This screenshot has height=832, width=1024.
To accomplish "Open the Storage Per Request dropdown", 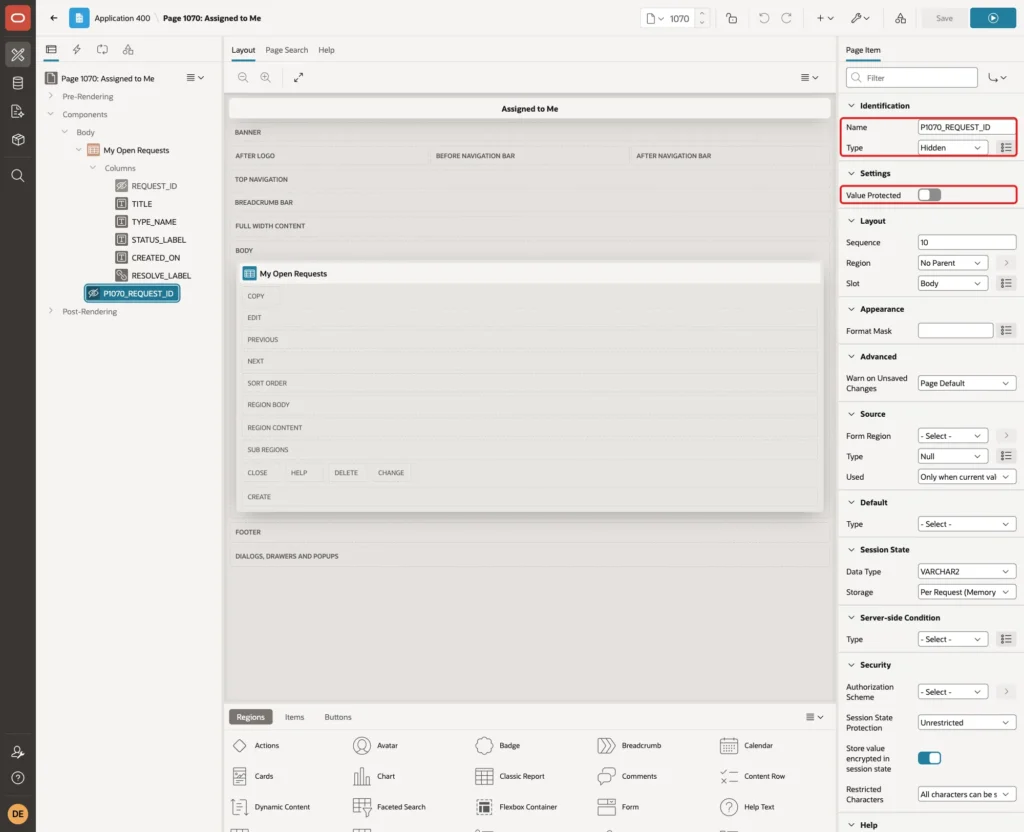I will point(967,592).
